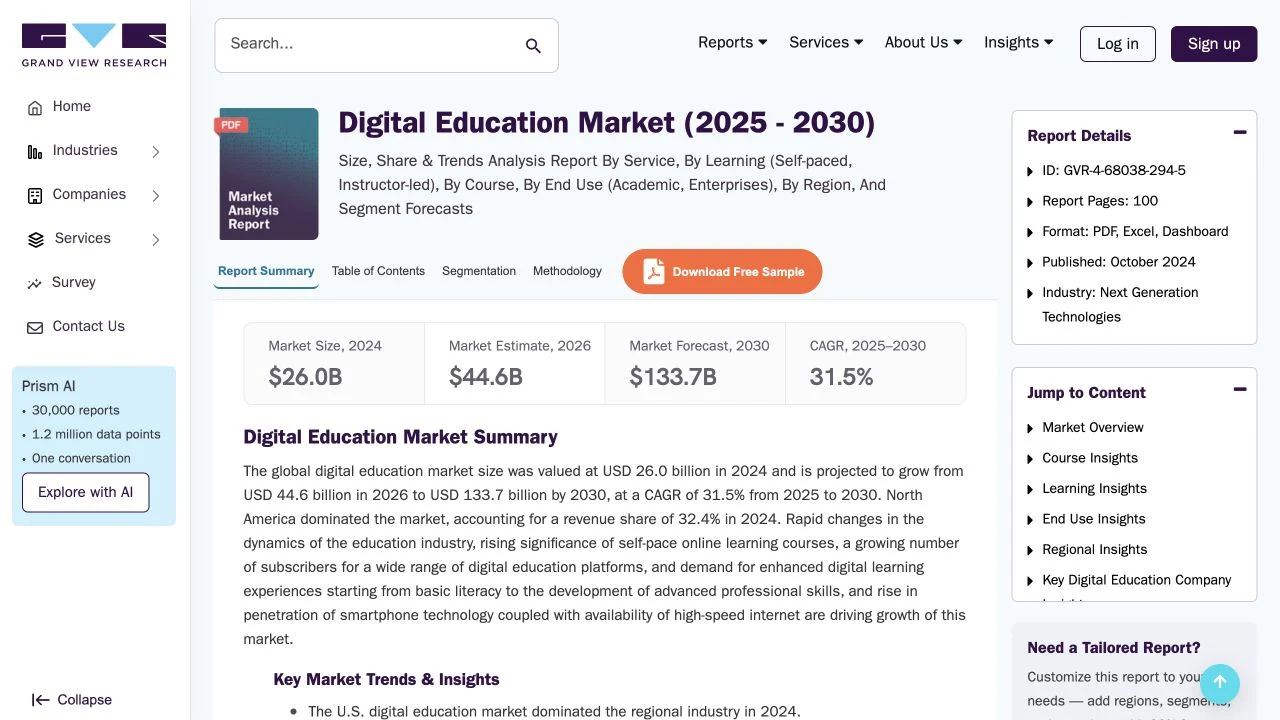This screenshot has width=1280, height=720.
Task: Jump to Course Insights section
Action: 1090,458
